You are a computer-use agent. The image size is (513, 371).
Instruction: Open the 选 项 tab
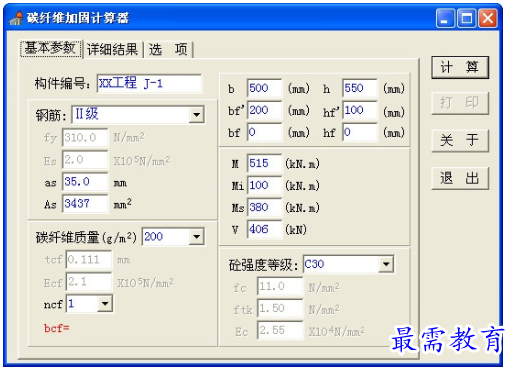(168, 50)
